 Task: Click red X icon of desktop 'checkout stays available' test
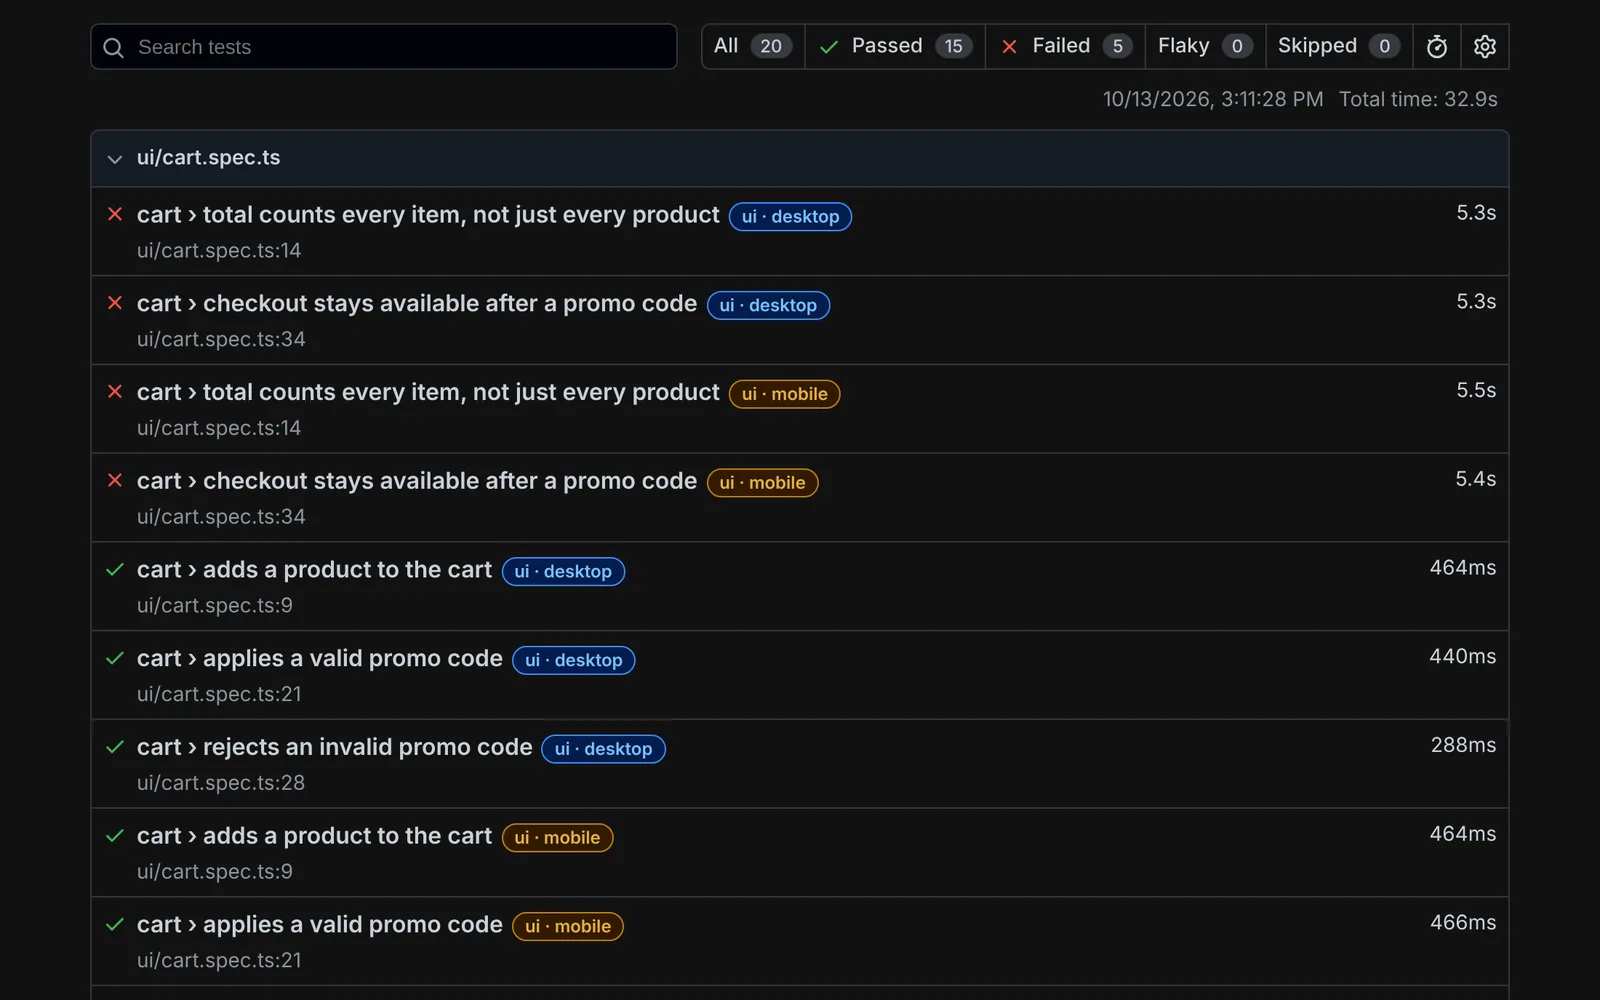[115, 303]
